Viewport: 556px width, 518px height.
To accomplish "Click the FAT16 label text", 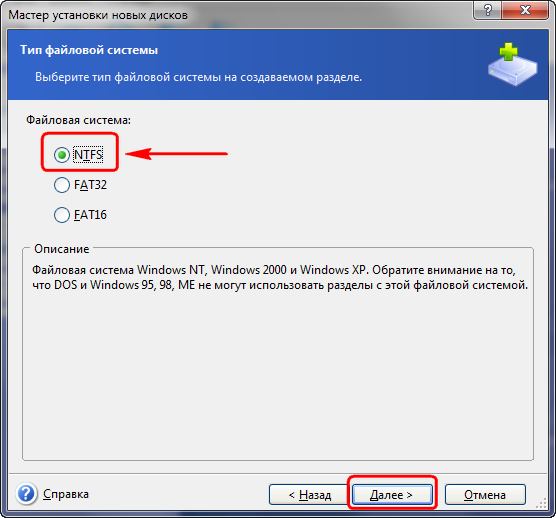I will point(90,215).
